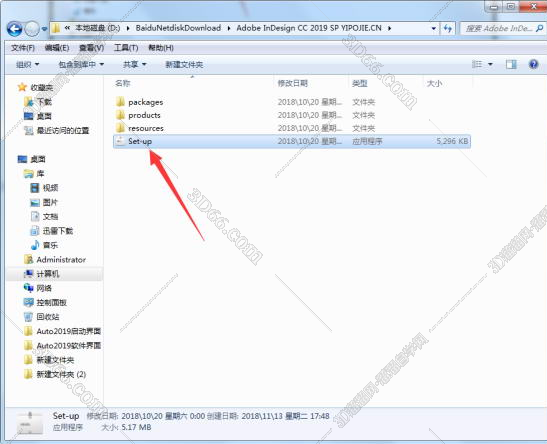Viewport: 547px width, 444px height.
Task: Open 最近访问的位置 in sidebar
Action: [63, 130]
